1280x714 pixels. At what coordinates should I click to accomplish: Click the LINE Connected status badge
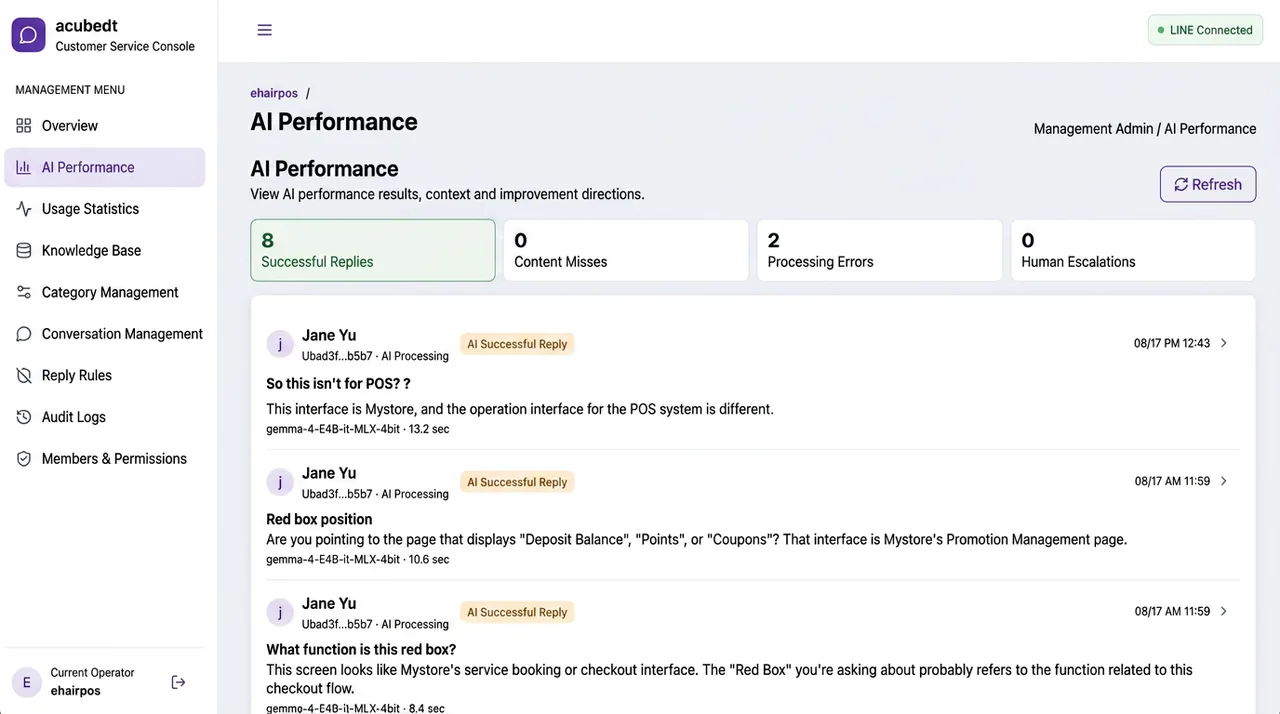pos(1205,30)
